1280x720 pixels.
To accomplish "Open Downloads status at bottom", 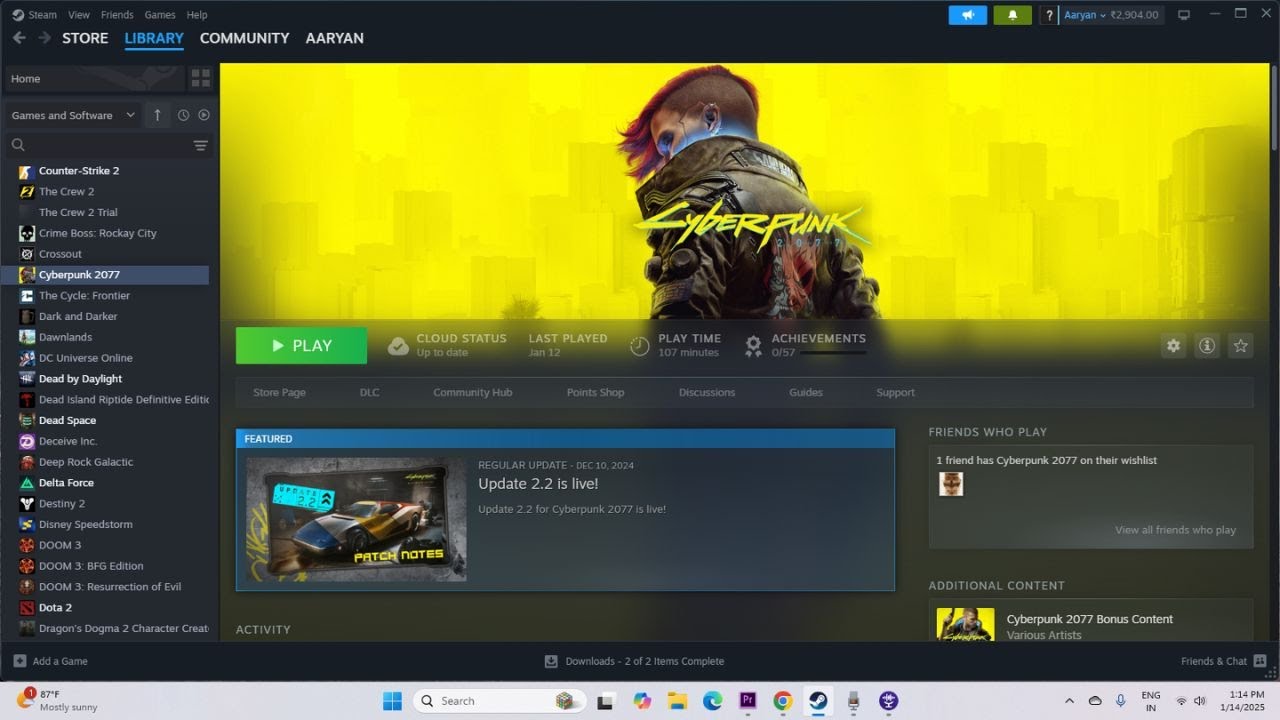I will (634, 661).
